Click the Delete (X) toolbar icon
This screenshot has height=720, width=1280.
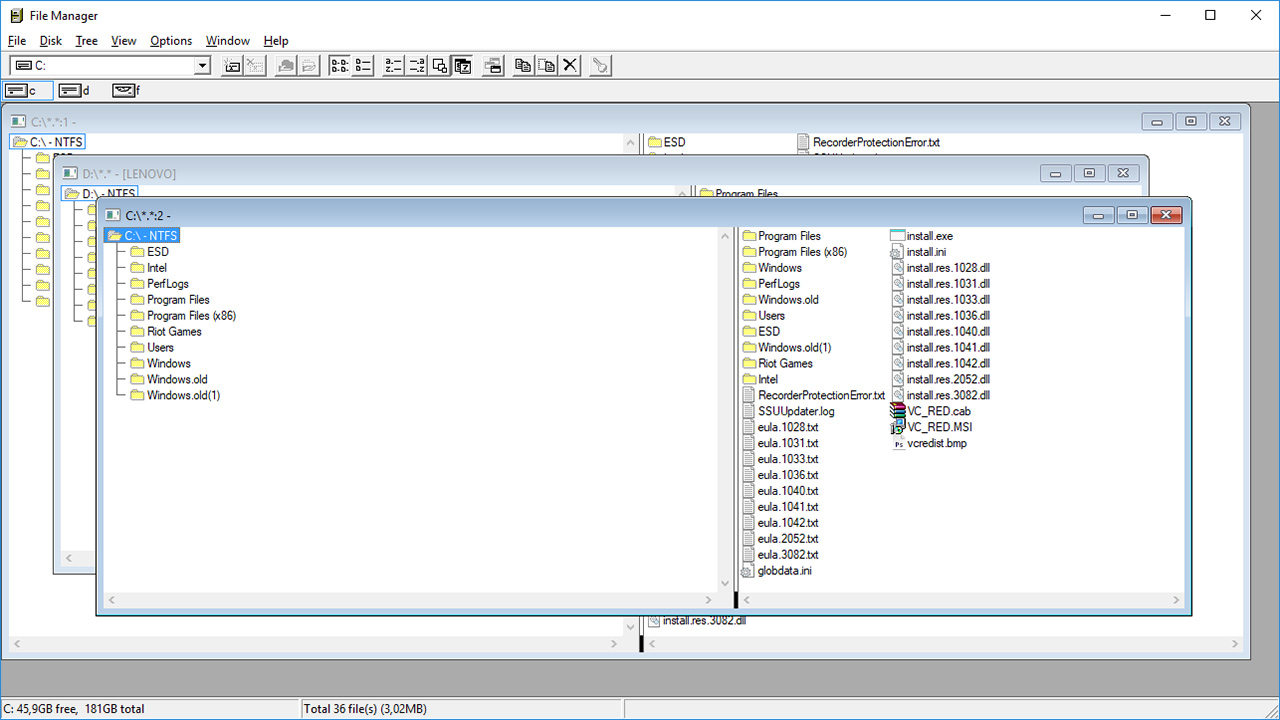pyautogui.click(x=570, y=65)
